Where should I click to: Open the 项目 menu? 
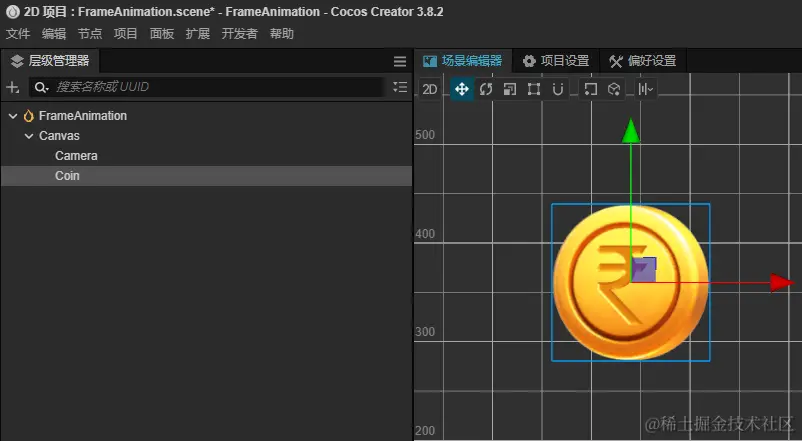(x=125, y=34)
